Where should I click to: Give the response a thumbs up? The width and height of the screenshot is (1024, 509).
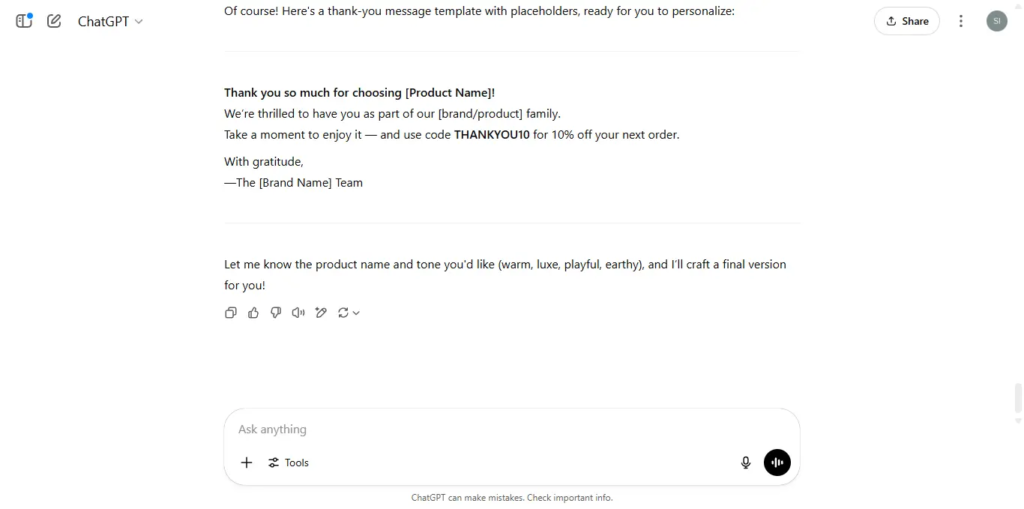(x=253, y=313)
